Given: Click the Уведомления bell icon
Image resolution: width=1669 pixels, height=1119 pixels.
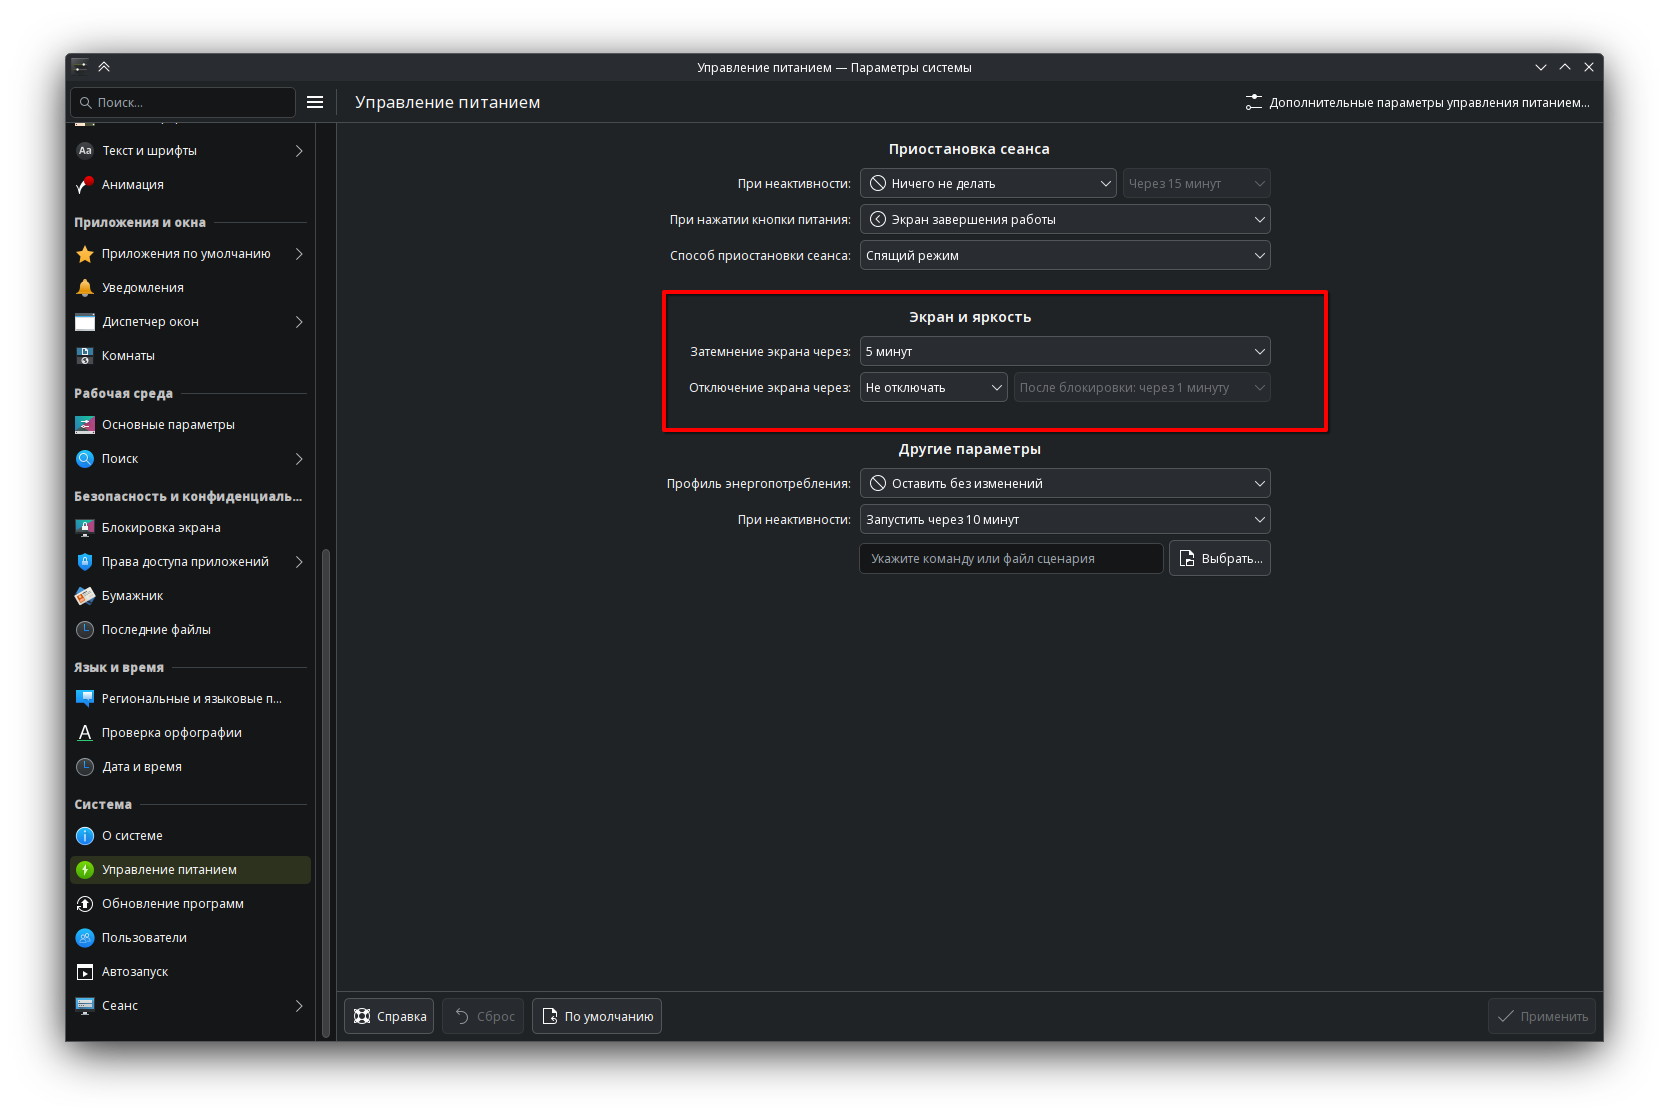Looking at the screenshot, I should (x=85, y=288).
